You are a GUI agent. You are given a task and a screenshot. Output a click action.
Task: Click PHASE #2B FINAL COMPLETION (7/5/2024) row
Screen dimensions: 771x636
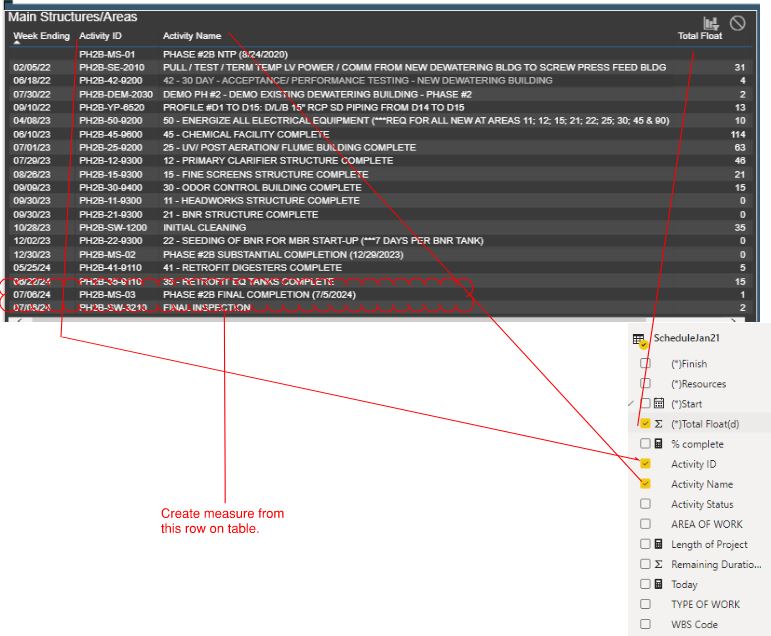pos(259,295)
